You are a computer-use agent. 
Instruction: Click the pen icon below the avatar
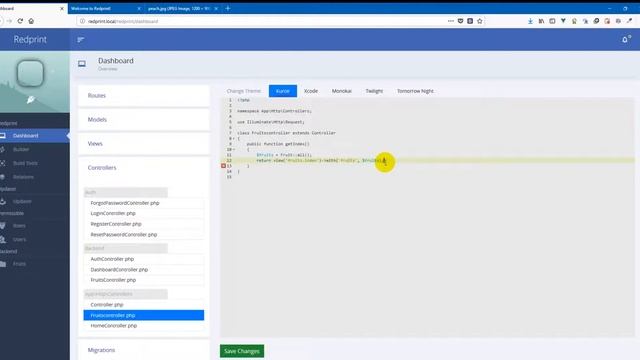click(x=31, y=100)
